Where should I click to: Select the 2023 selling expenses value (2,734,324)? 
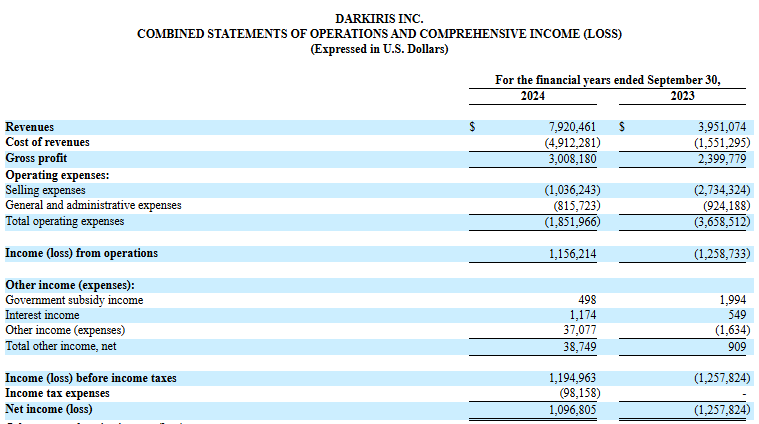click(720, 190)
